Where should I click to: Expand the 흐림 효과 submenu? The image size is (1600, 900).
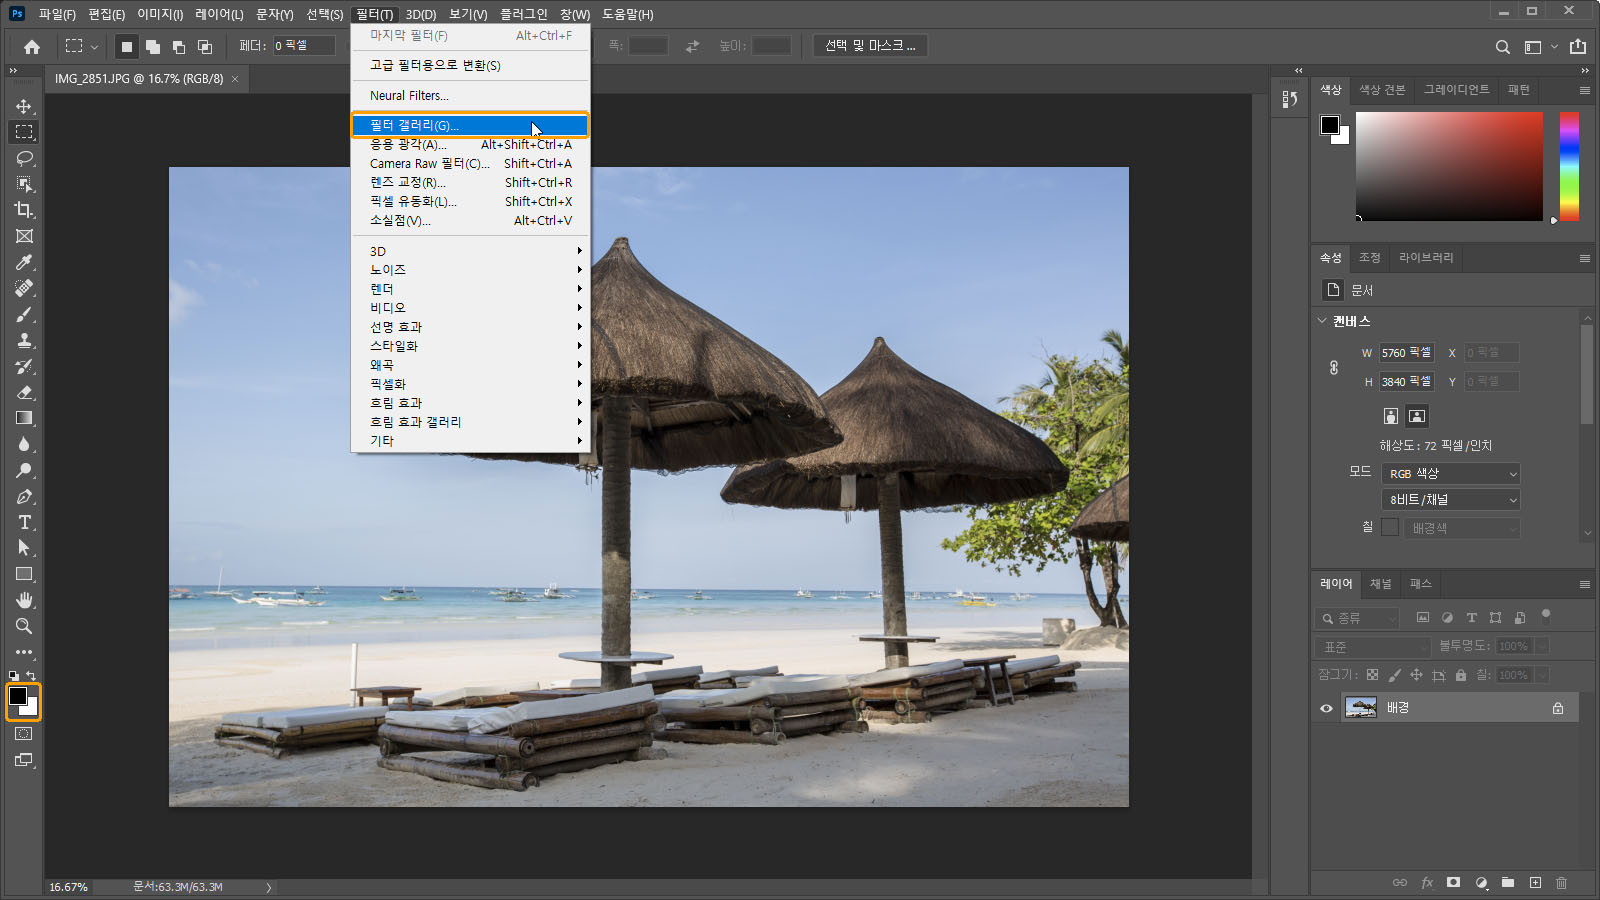470,403
